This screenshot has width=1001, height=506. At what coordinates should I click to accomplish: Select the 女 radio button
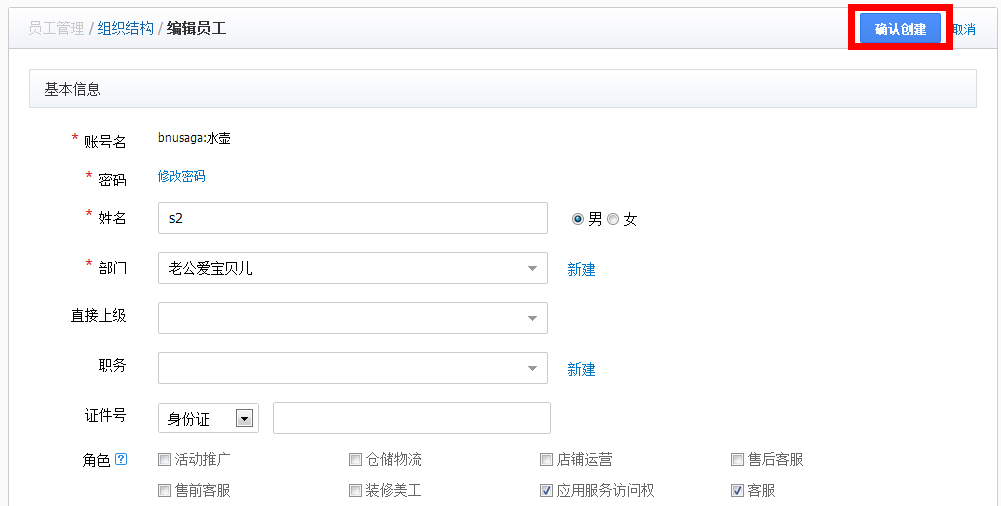tap(613, 219)
